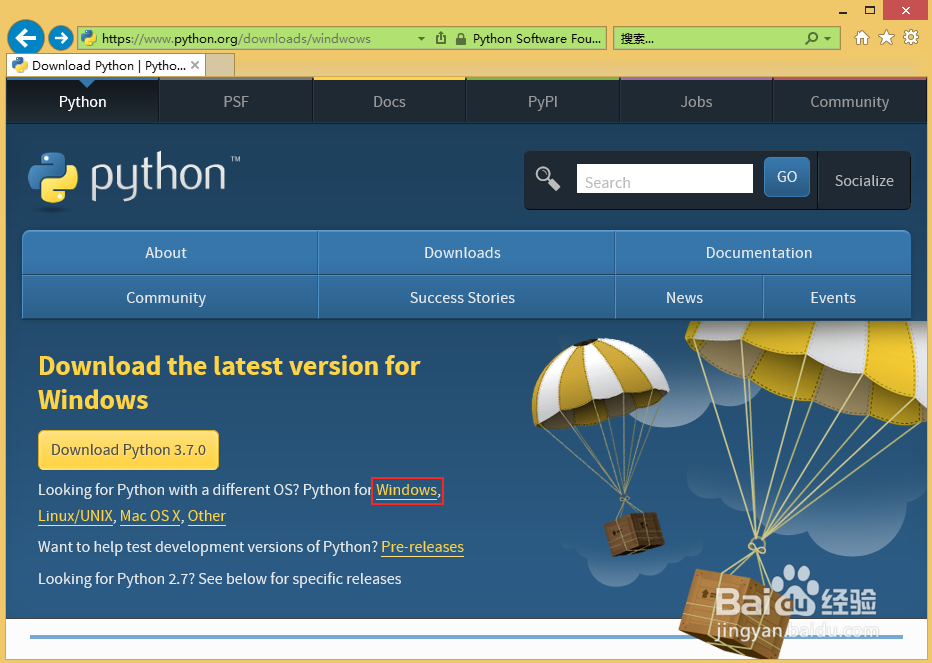Follow the Mac OS X link
Screen dimensions: 932x663
click(150, 516)
